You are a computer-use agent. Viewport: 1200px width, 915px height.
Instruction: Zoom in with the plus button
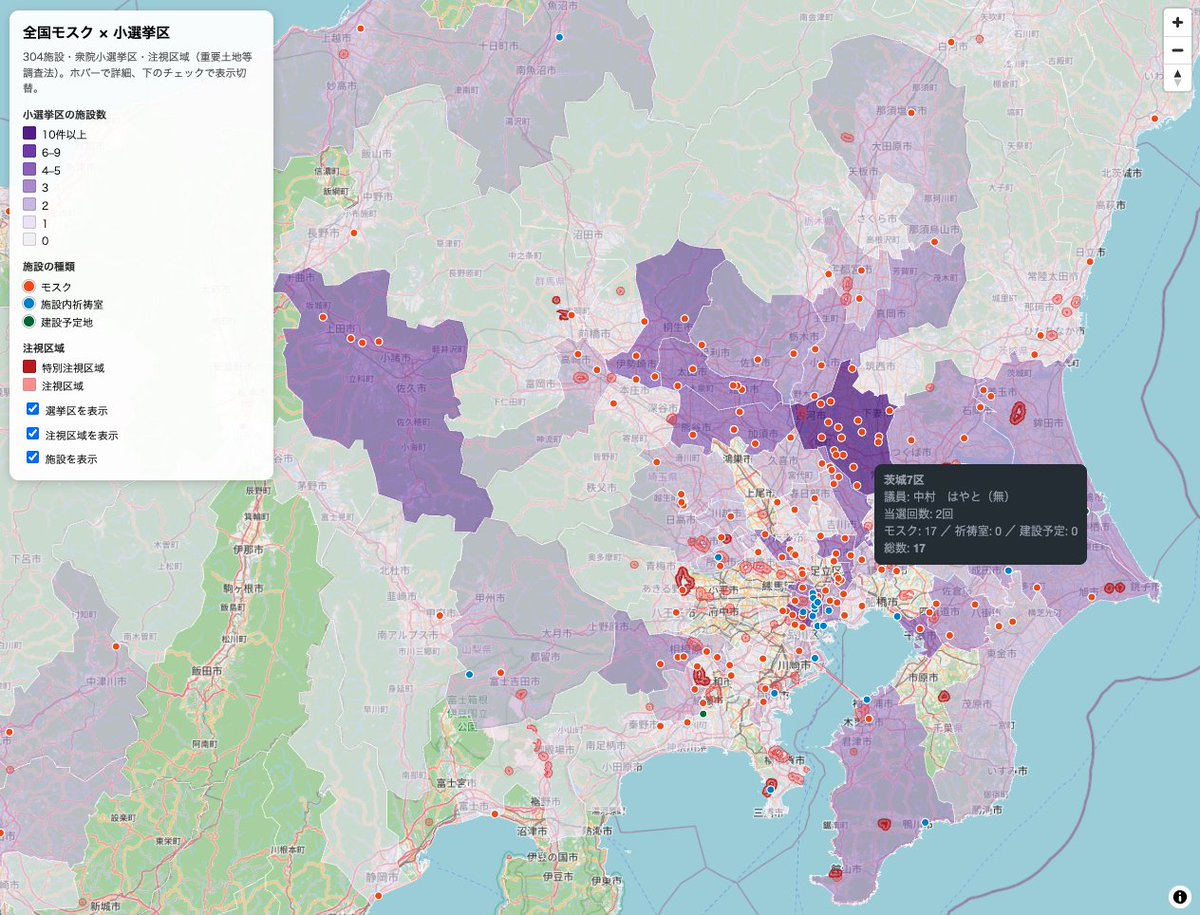coord(1177,22)
